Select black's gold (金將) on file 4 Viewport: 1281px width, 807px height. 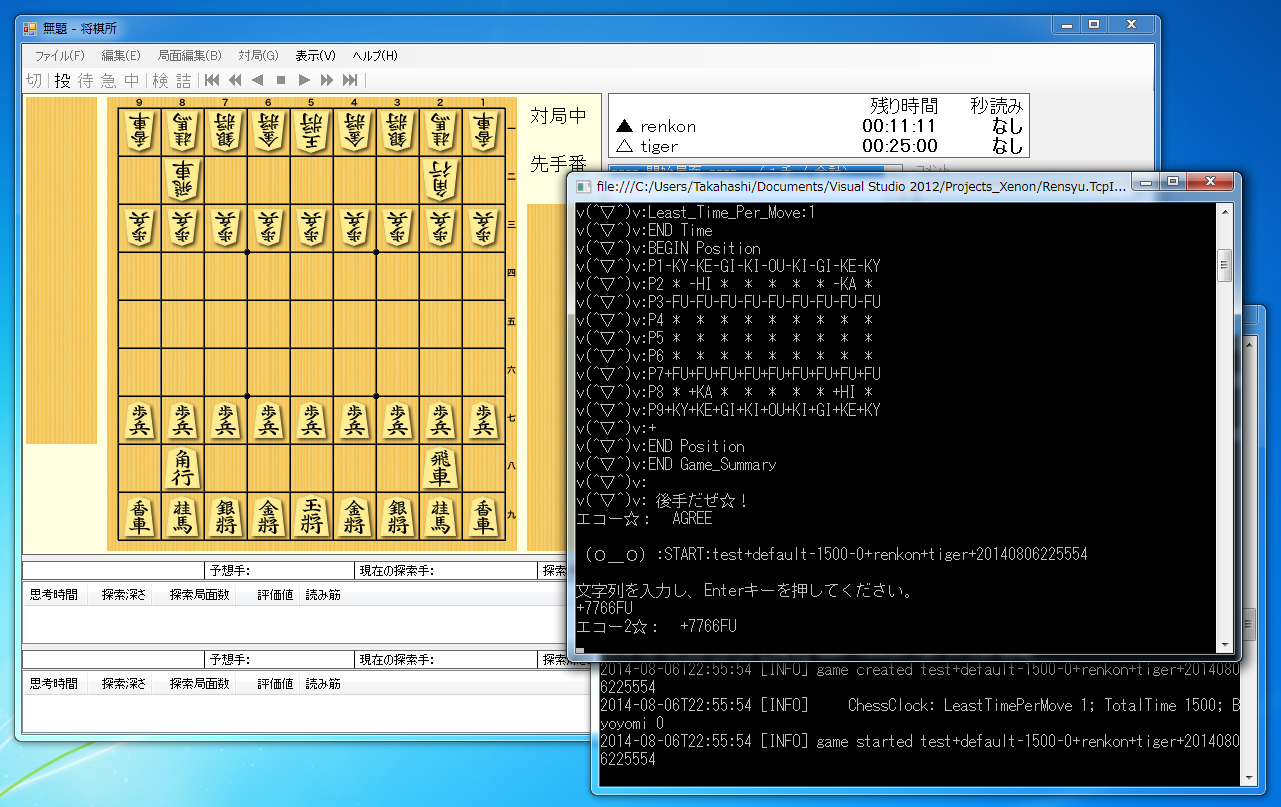(x=355, y=517)
